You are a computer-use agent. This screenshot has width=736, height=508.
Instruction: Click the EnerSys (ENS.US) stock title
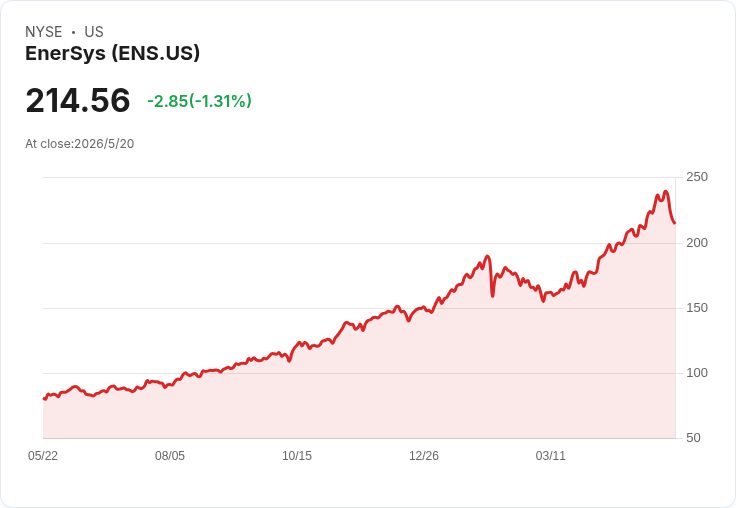pos(112,53)
